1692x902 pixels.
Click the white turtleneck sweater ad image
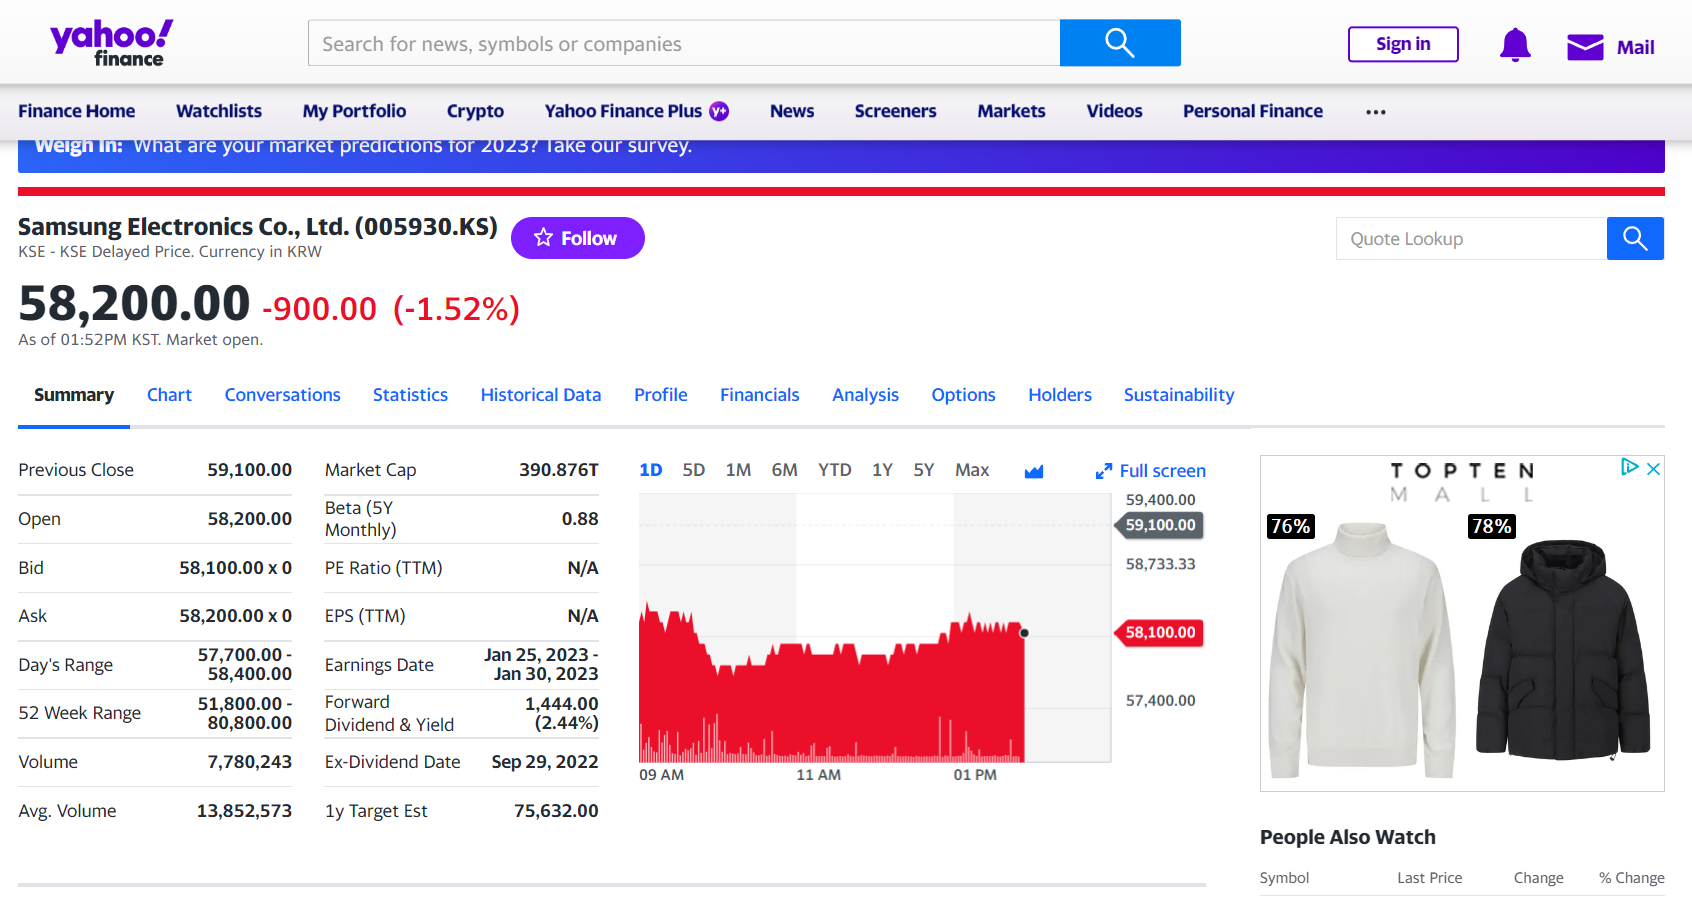(x=1361, y=650)
